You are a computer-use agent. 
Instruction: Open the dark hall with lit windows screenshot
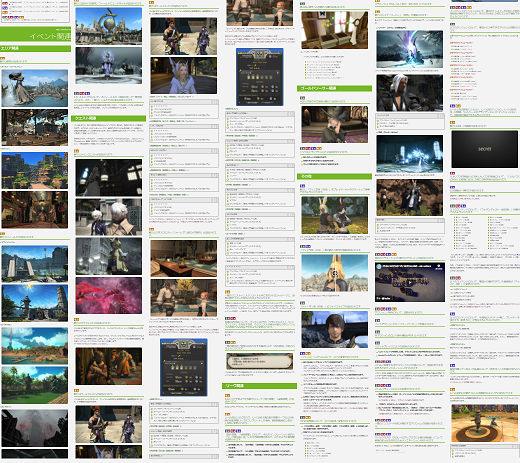109,177
